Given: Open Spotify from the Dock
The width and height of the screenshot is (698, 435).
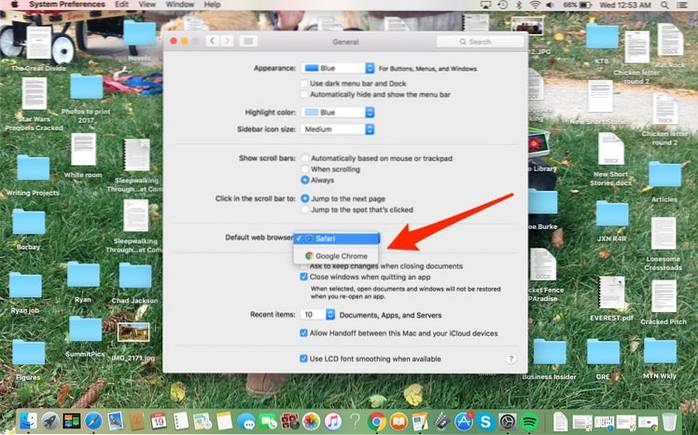Looking at the screenshot, I should [x=529, y=423].
